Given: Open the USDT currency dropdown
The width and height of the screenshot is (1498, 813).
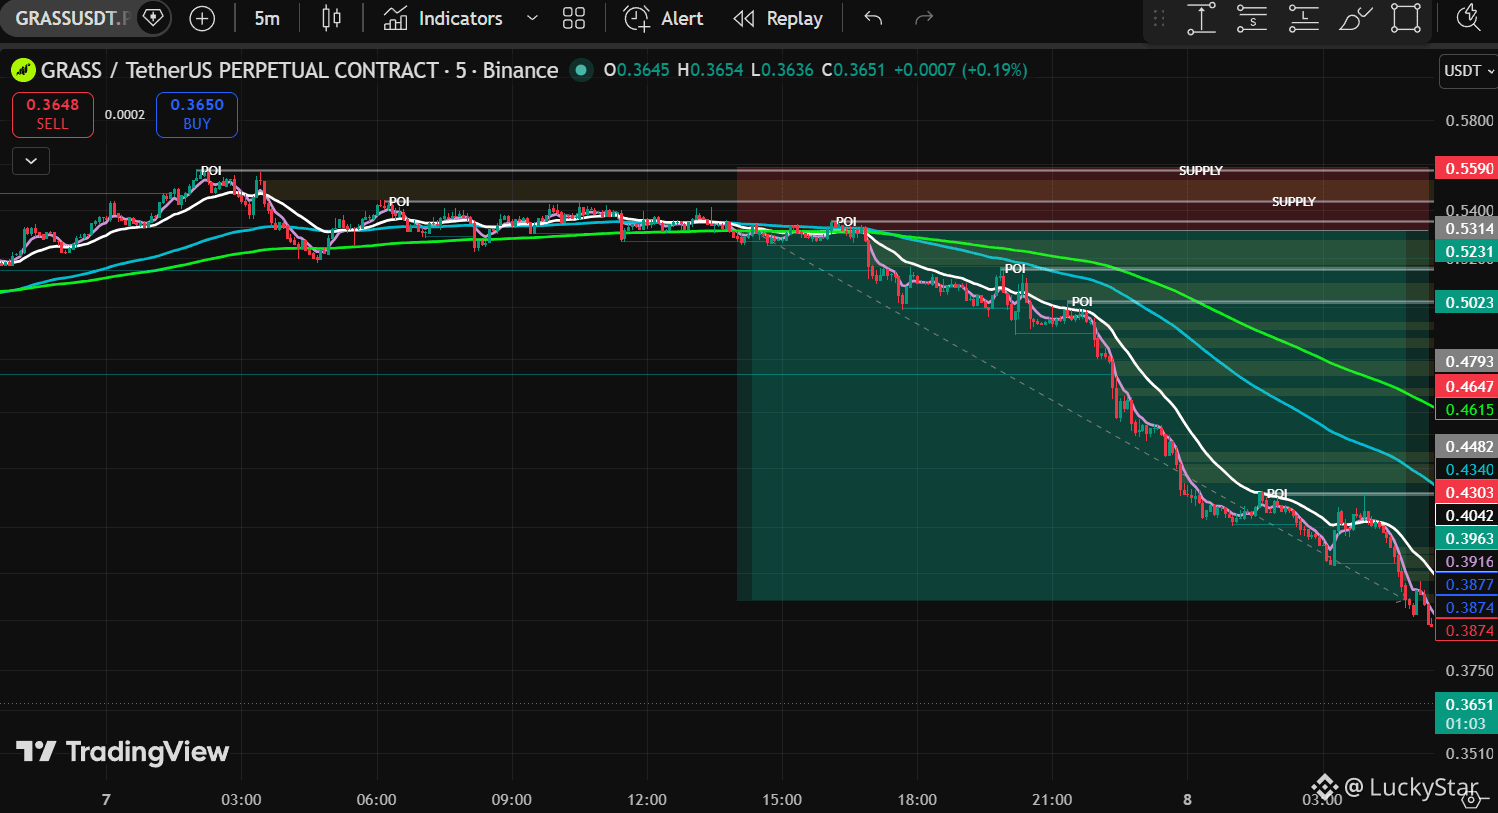Looking at the screenshot, I should click(1468, 71).
